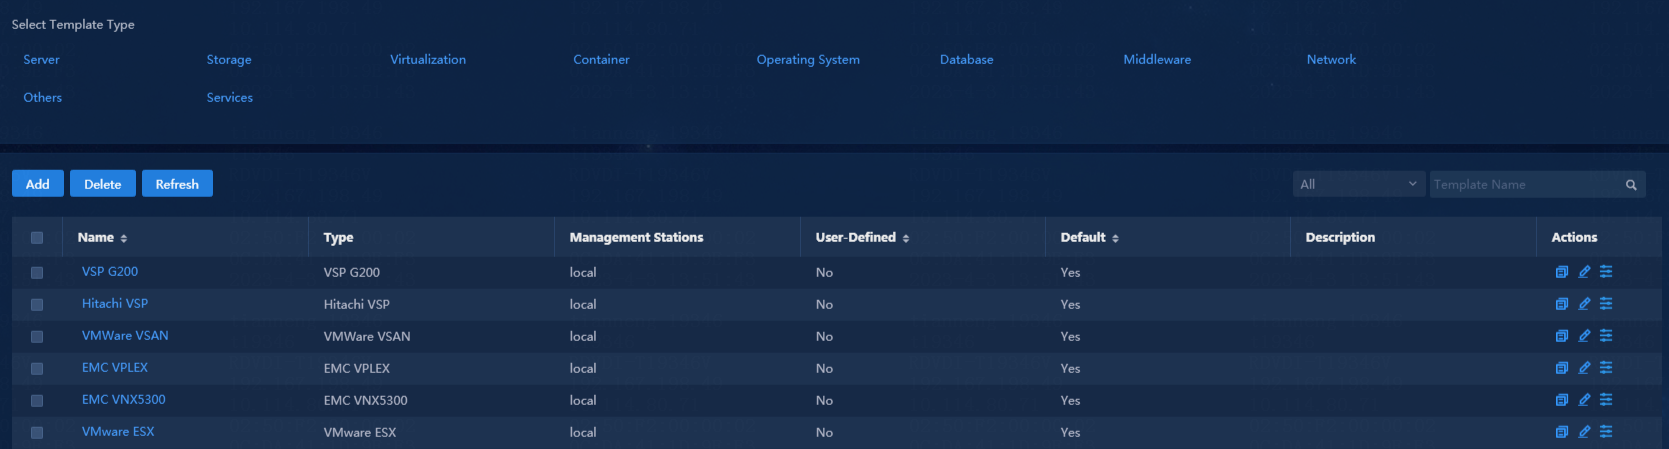
Task: Click the Management Stations column header
Action: [x=636, y=238]
